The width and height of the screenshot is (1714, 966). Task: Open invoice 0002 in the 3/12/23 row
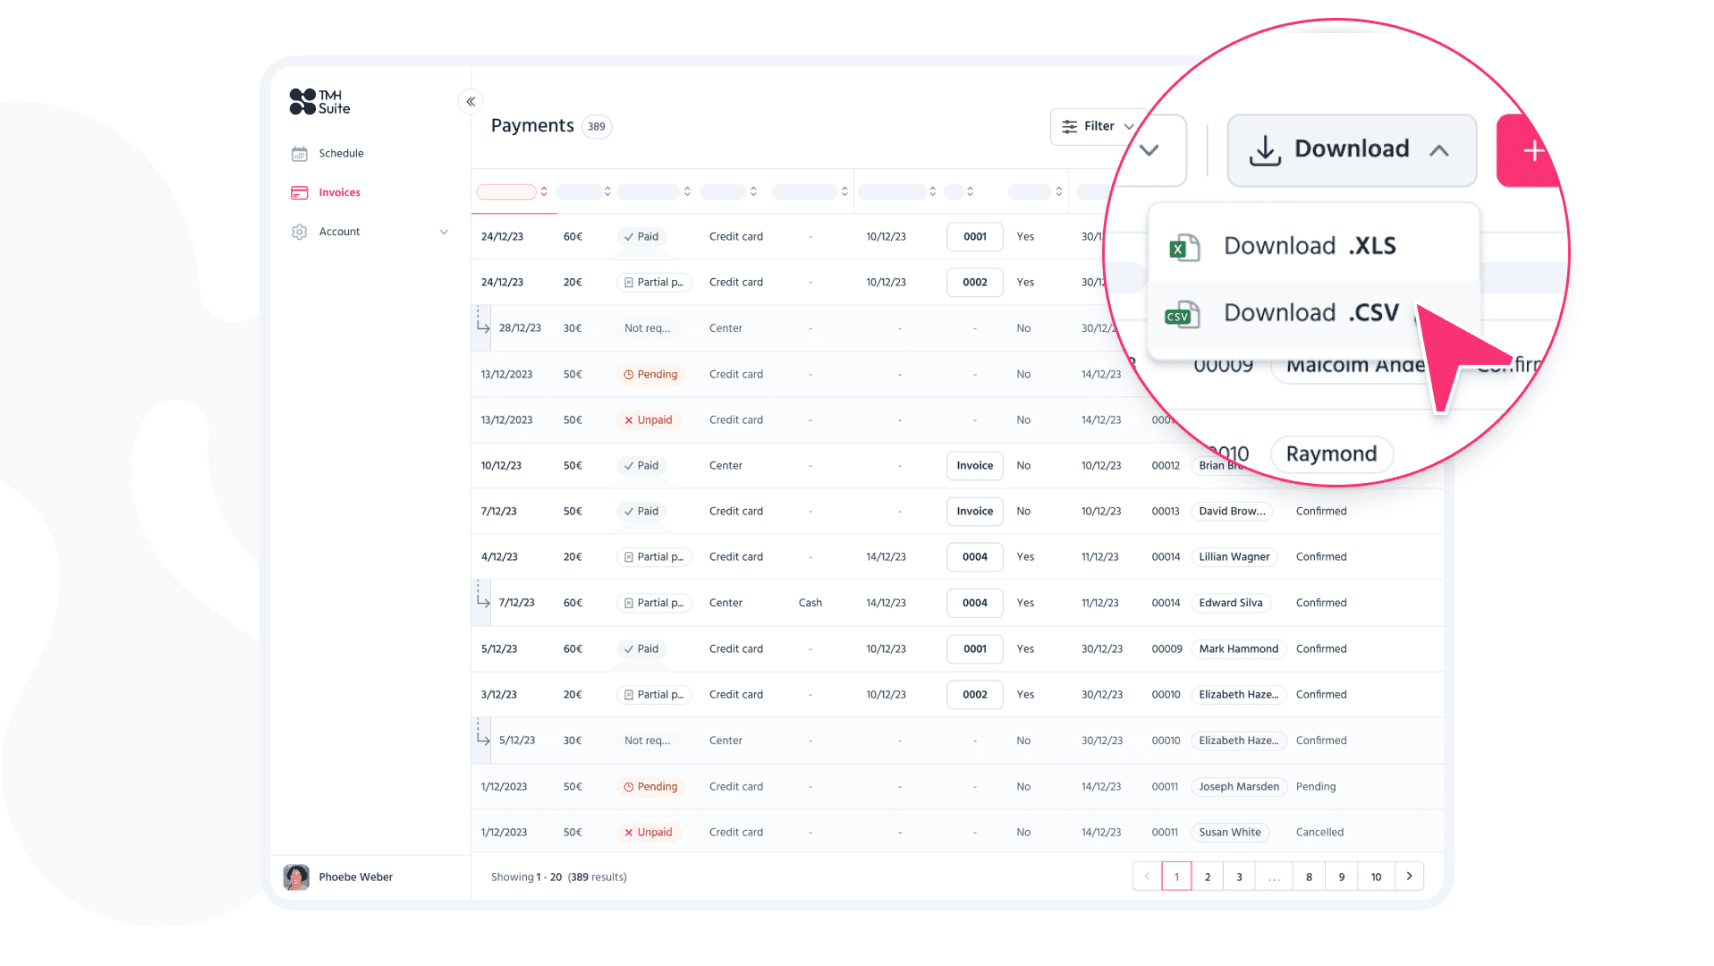975,695
